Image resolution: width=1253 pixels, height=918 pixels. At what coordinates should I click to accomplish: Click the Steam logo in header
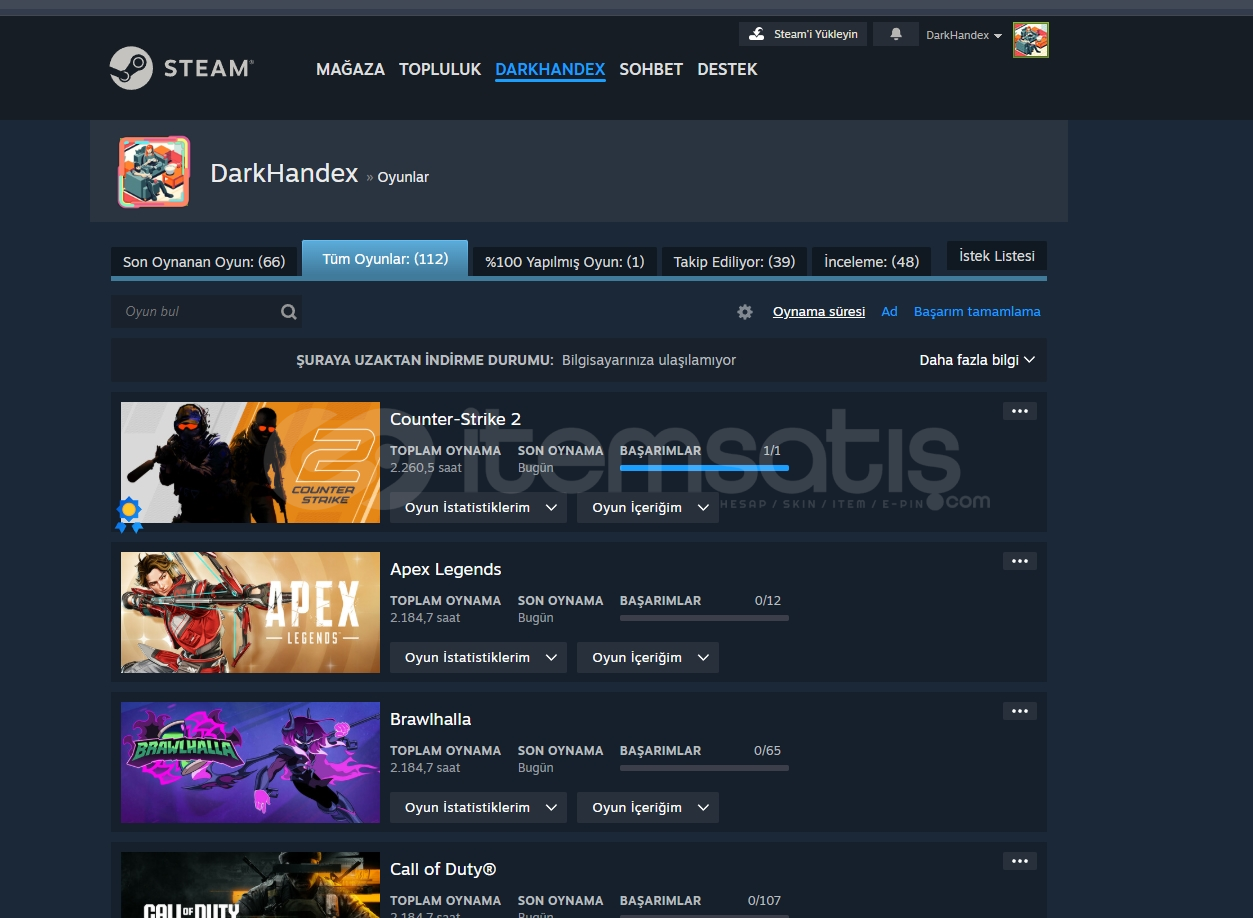pos(182,68)
